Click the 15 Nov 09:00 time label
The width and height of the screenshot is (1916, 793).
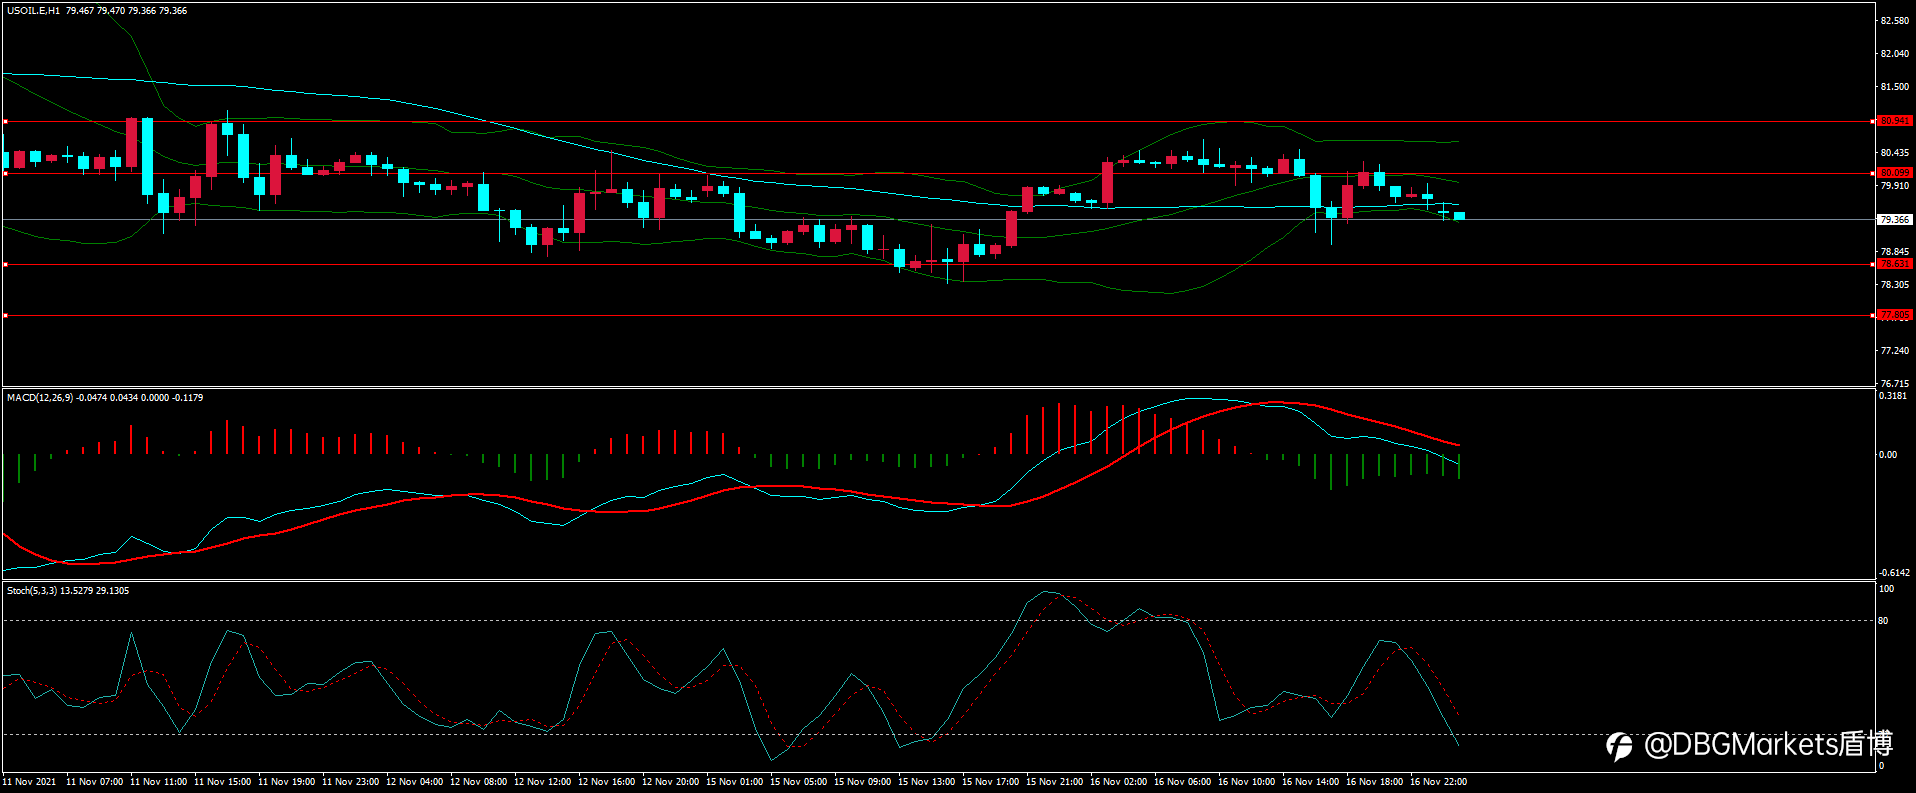pyautogui.click(x=863, y=782)
